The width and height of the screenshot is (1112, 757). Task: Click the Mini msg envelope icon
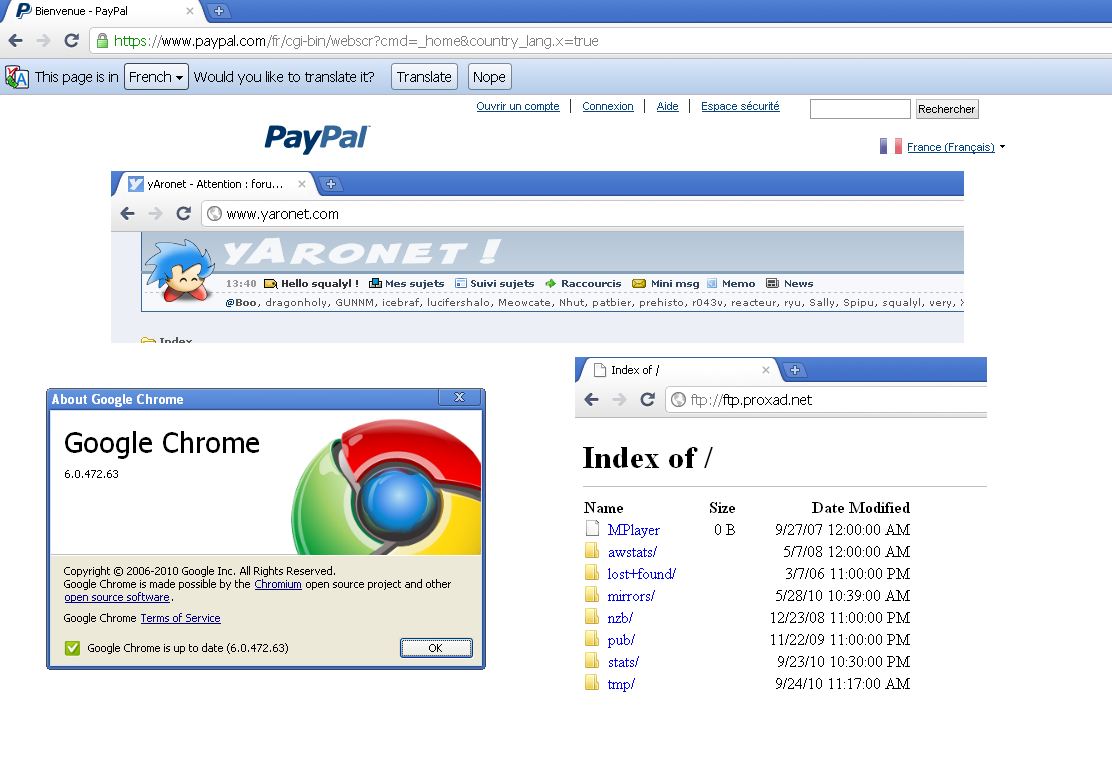tap(639, 284)
